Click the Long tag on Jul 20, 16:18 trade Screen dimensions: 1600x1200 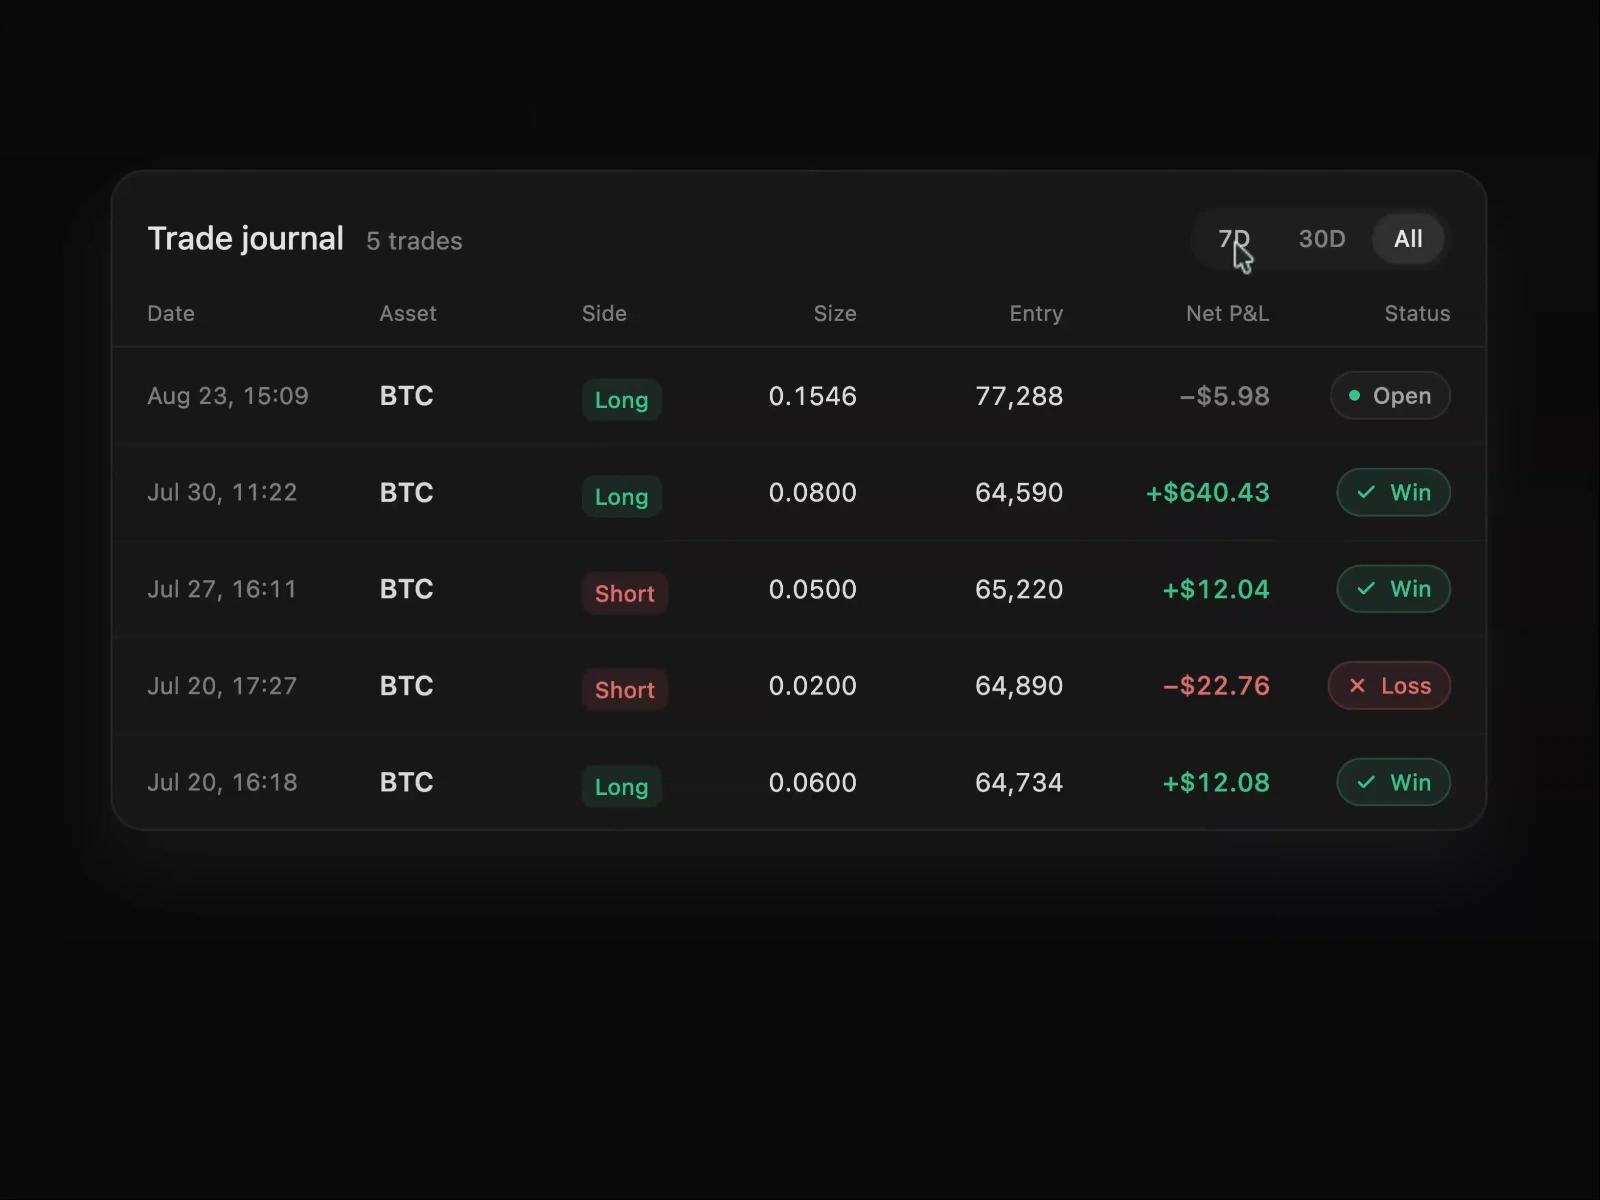coord(621,786)
